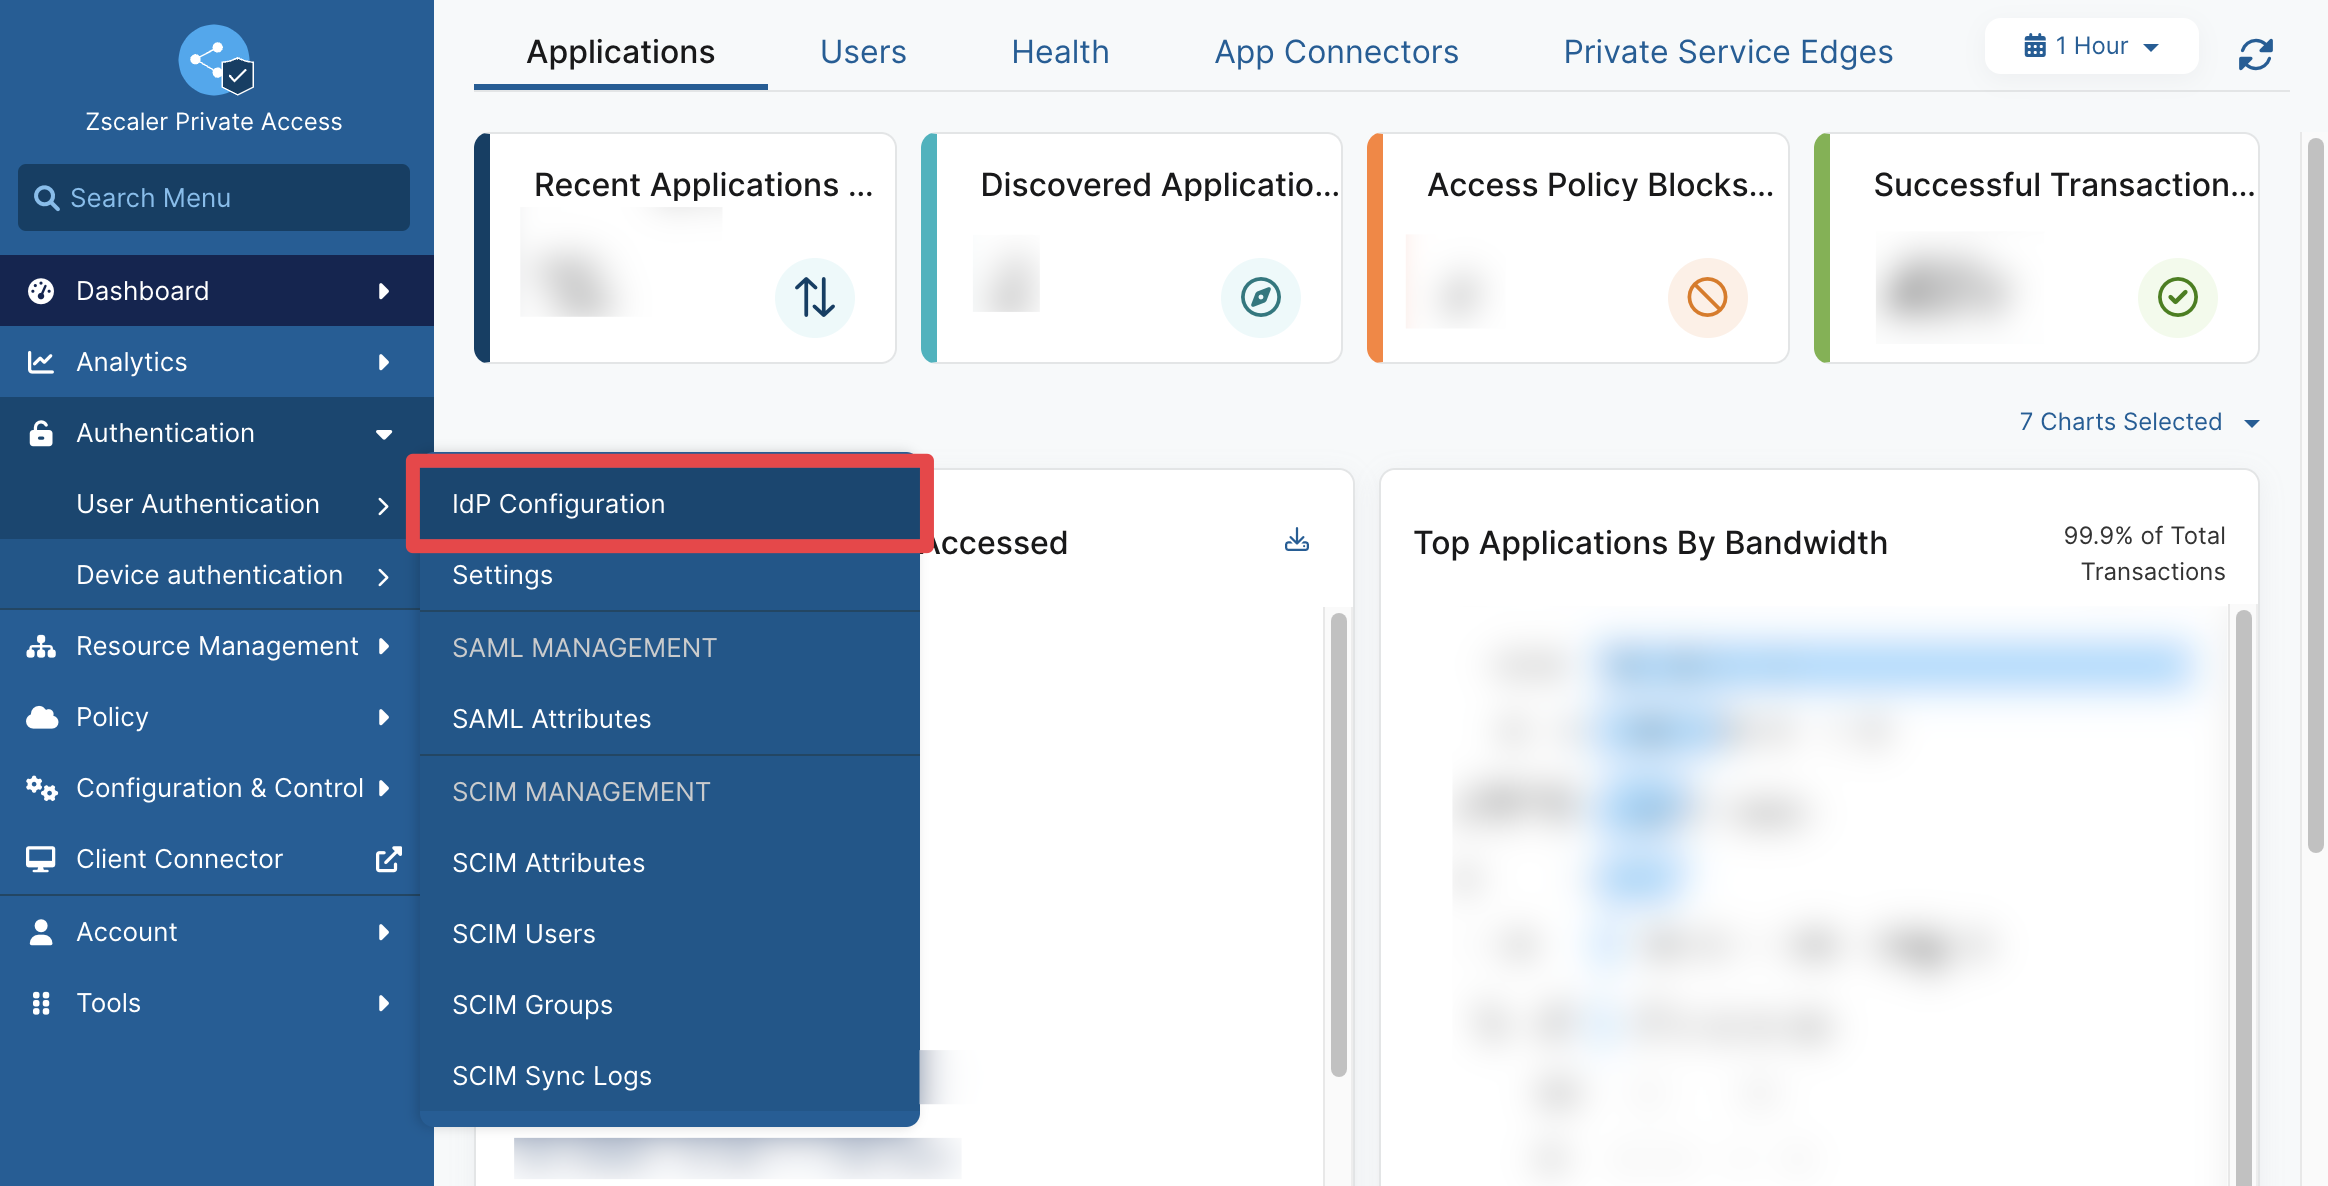Viewport: 2328px width, 1186px height.
Task: Click the Successful Transactions checkmark icon
Action: click(x=2177, y=297)
